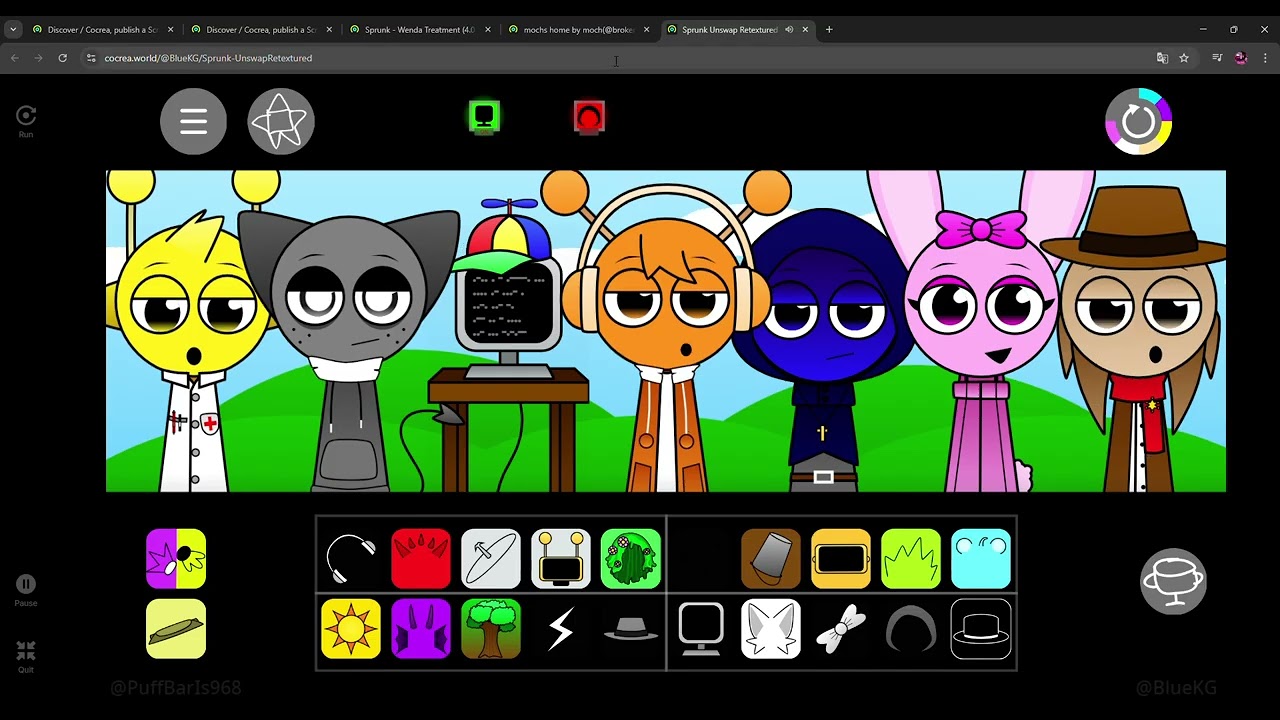View site information icon in address bar
Viewport: 1280px width, 720px height.
pos(91,58)
